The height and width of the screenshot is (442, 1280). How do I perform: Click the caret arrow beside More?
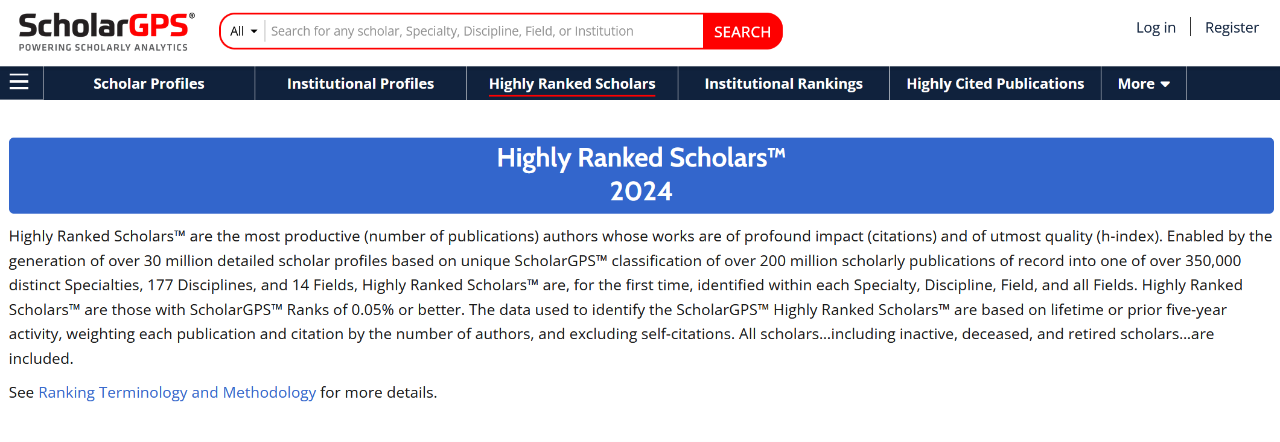coord(1165,85)
